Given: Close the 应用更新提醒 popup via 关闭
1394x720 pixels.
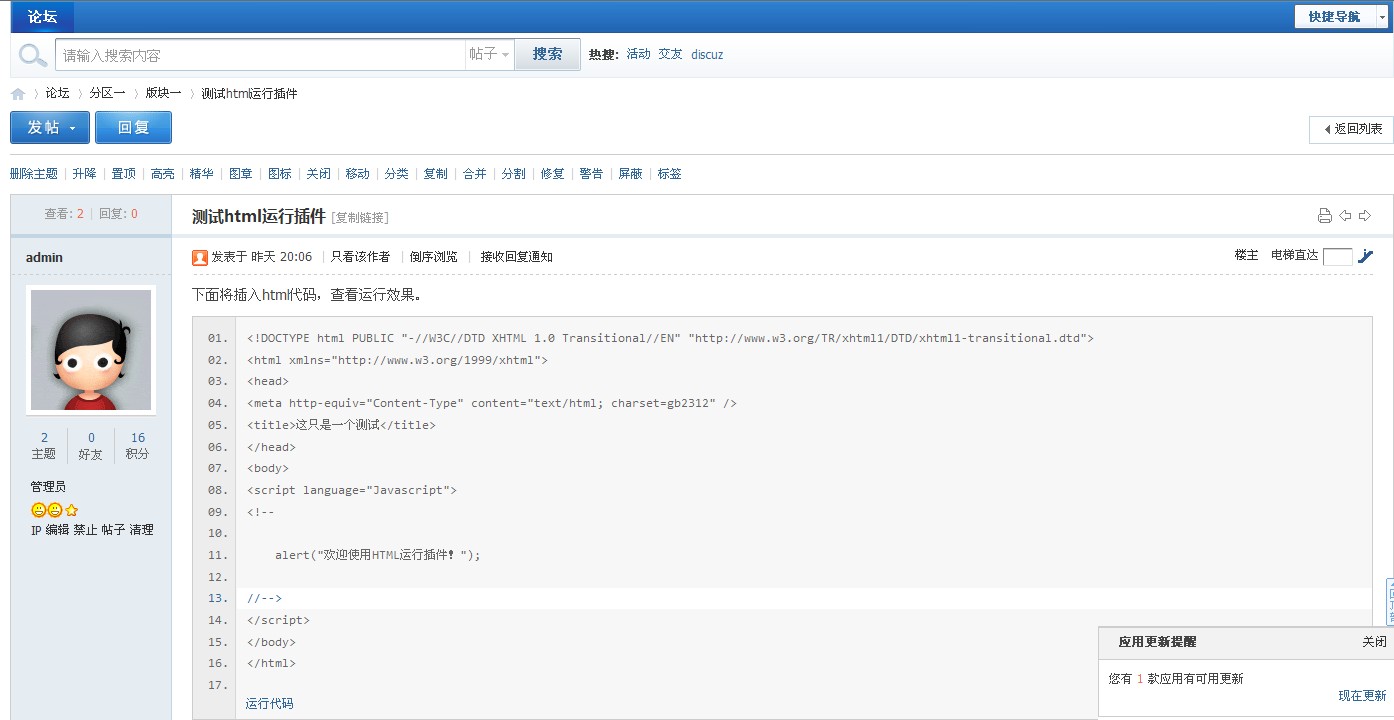Looking at the screenshot, I should 1374,642.
